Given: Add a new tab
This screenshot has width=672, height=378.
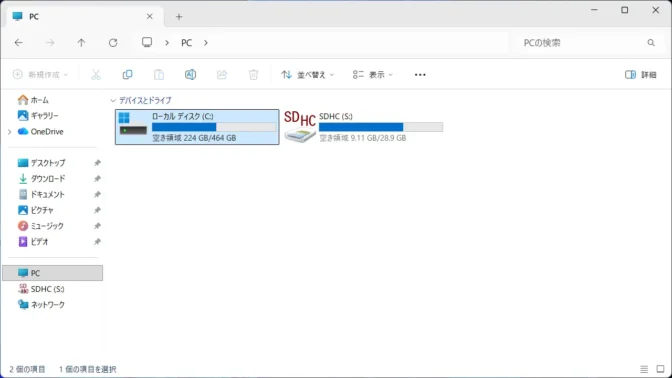Looking at the screenshot, I should tap(179, 17).
